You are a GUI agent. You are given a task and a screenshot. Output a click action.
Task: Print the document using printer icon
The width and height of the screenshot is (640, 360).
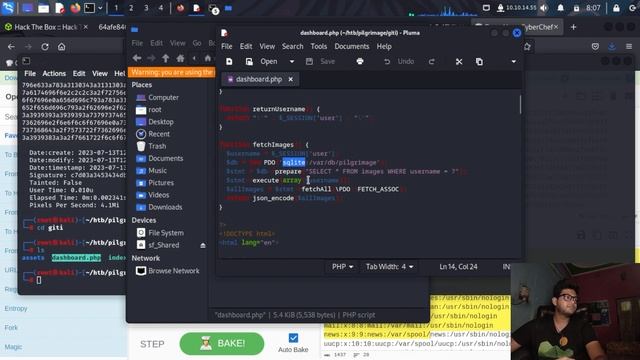360,62
